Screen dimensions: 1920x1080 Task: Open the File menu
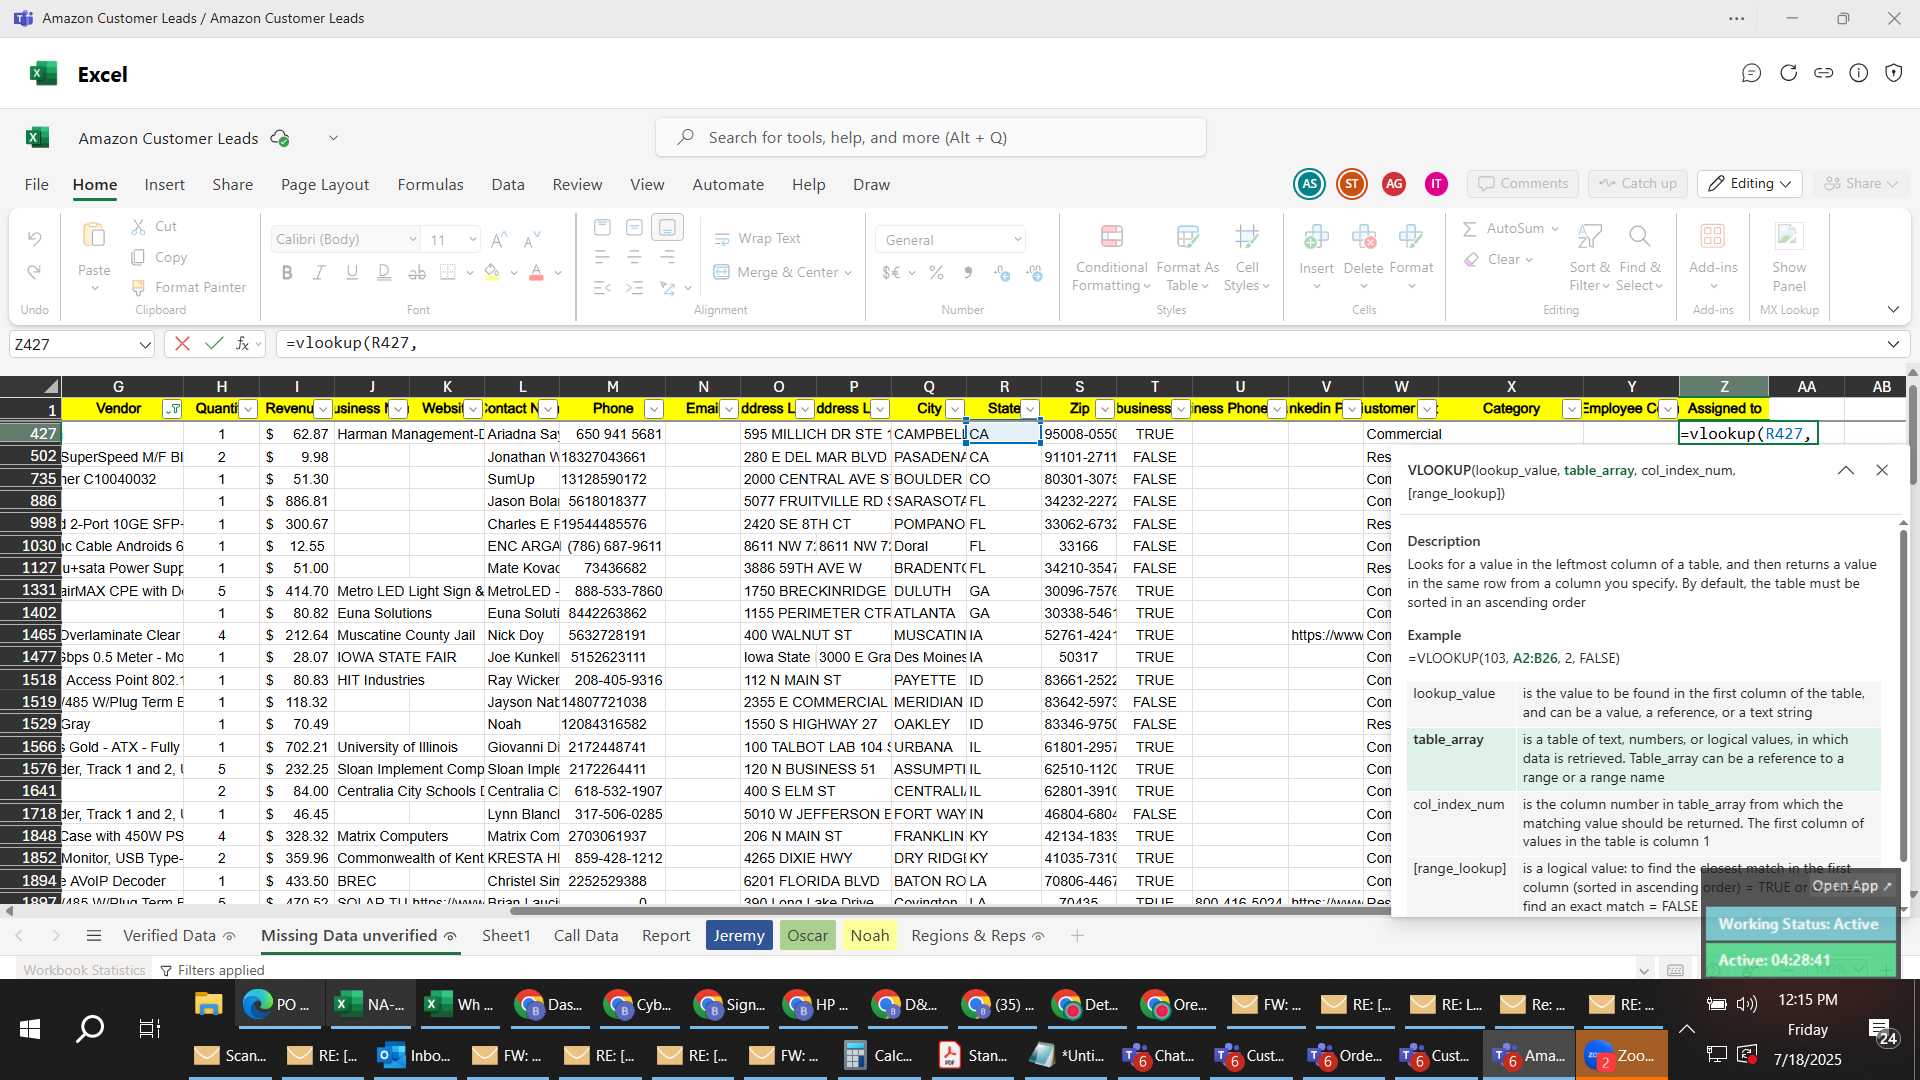(37, 185)
